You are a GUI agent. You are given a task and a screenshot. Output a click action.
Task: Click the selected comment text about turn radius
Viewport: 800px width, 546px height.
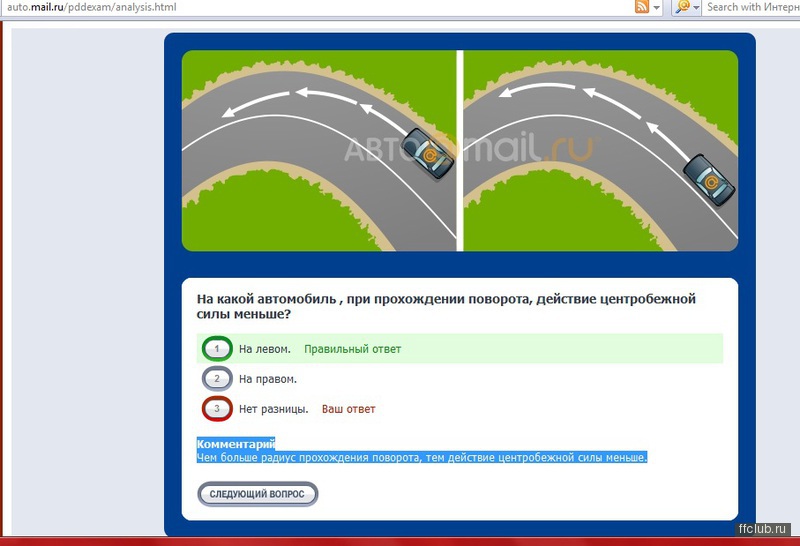[422, 457]
